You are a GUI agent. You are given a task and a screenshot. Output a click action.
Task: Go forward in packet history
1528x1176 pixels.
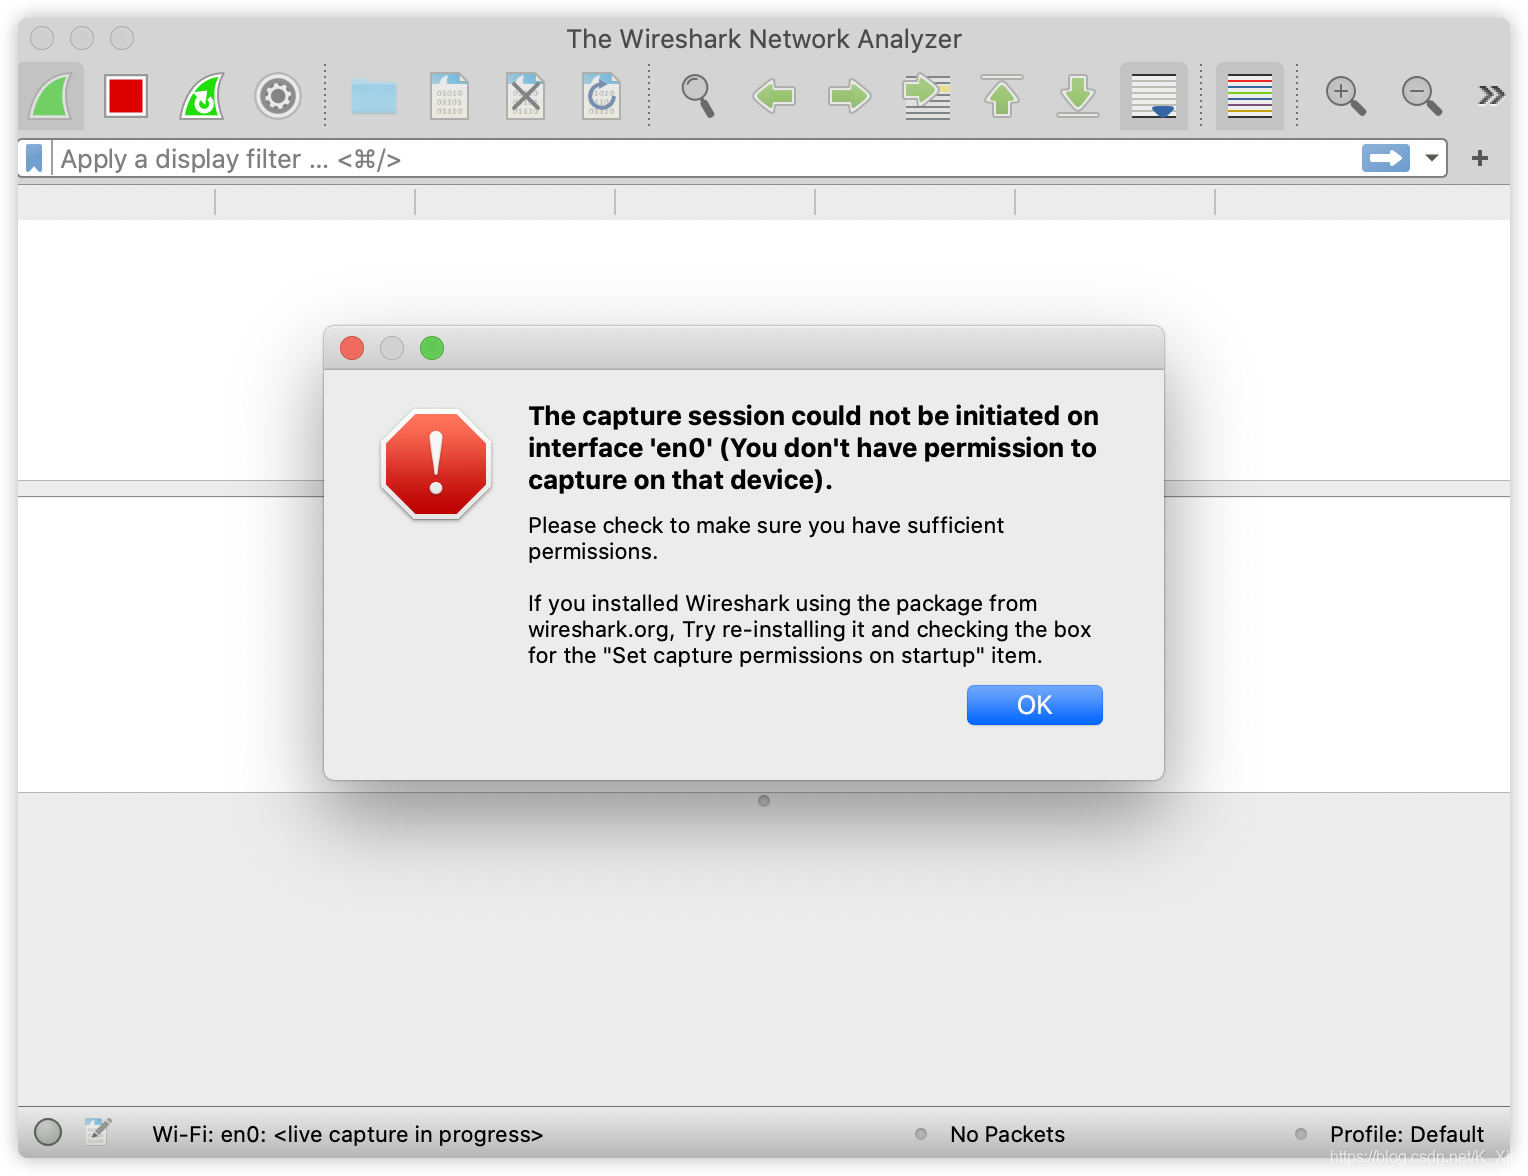tap(850, 96)
